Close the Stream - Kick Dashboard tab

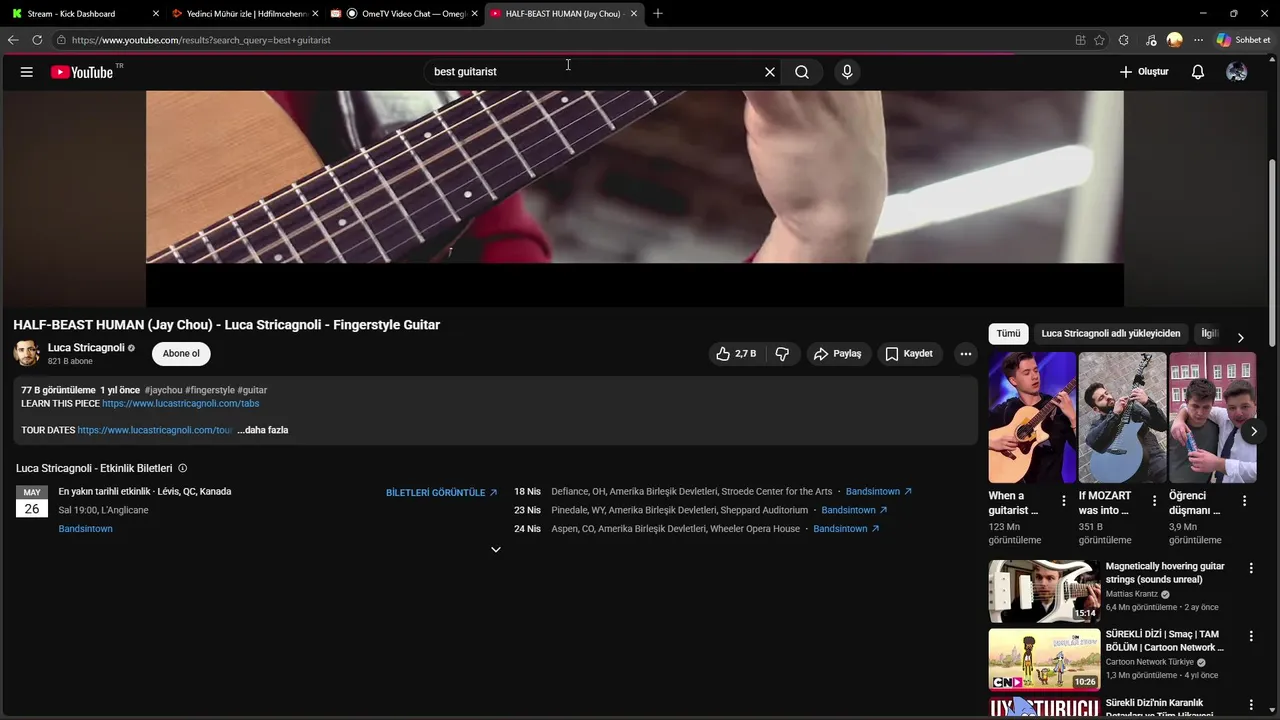click(x=155, y=14)
